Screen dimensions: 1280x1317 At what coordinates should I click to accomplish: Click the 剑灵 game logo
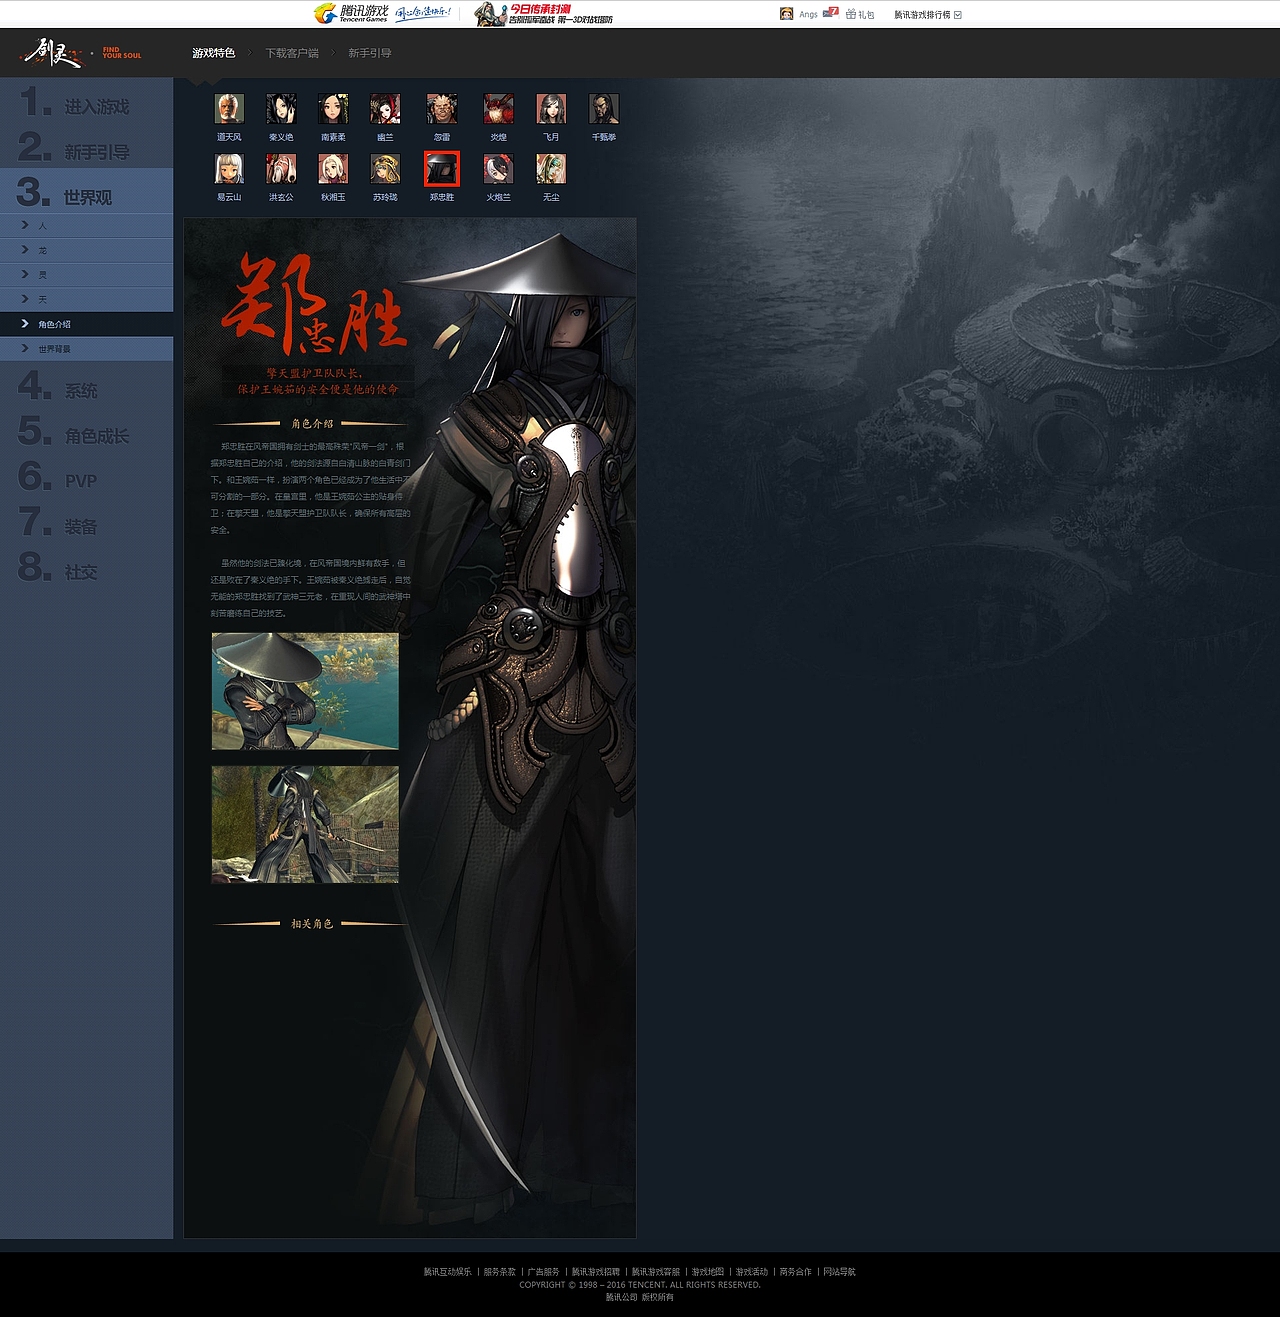pyautogui.click(x=54, y=53)
